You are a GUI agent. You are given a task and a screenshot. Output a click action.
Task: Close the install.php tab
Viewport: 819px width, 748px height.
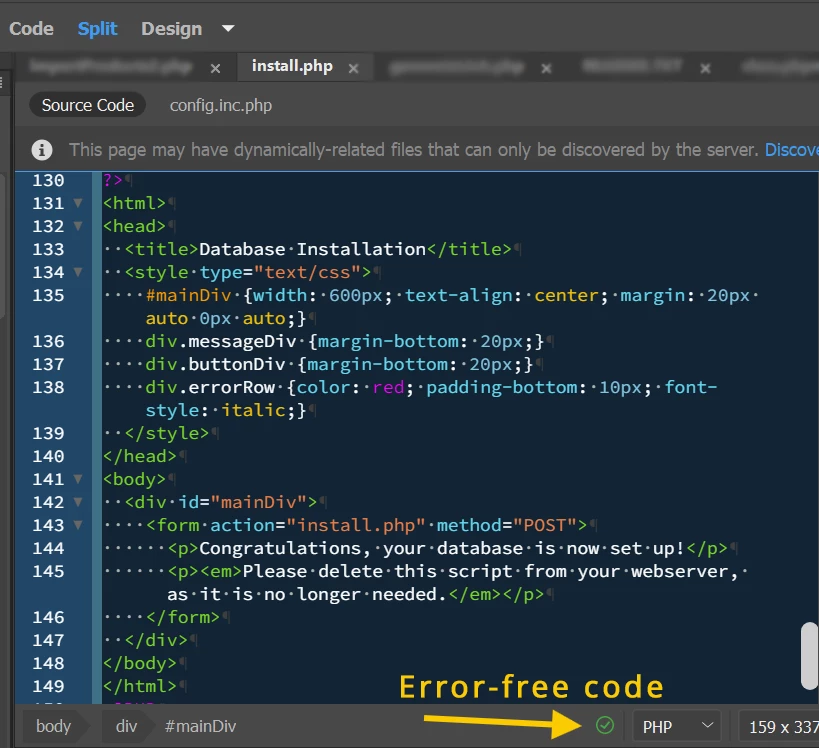pos(354,68)
